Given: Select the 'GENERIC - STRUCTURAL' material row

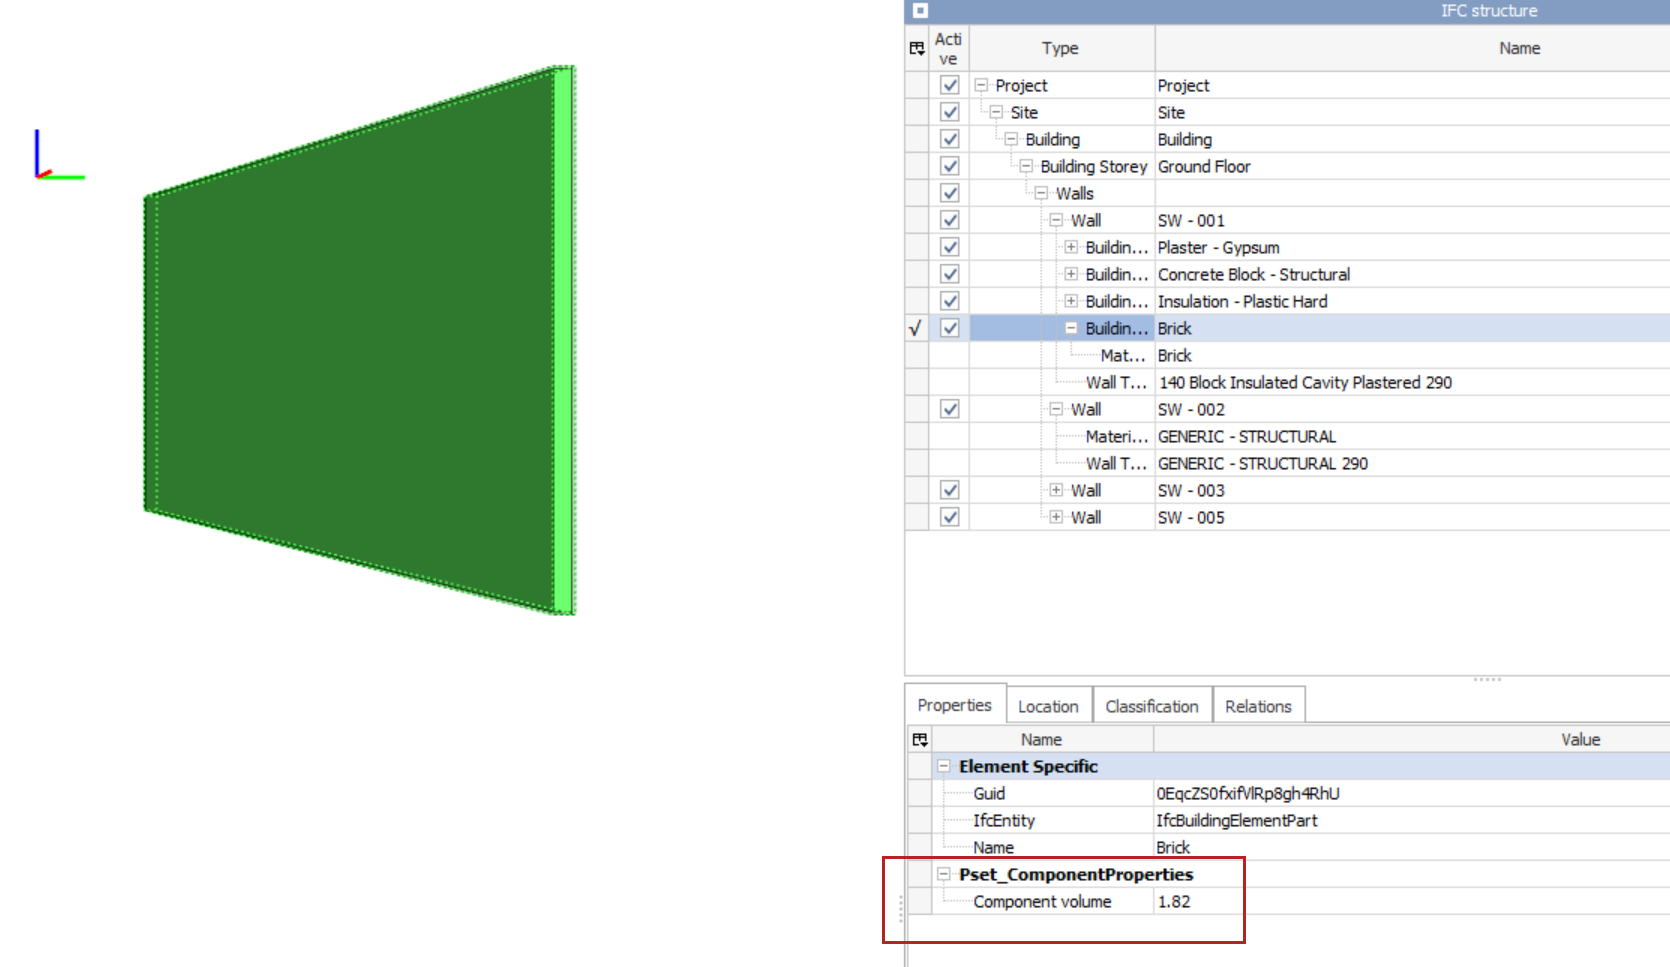Looking at the screenshot, I should [x=1247, y=436].
